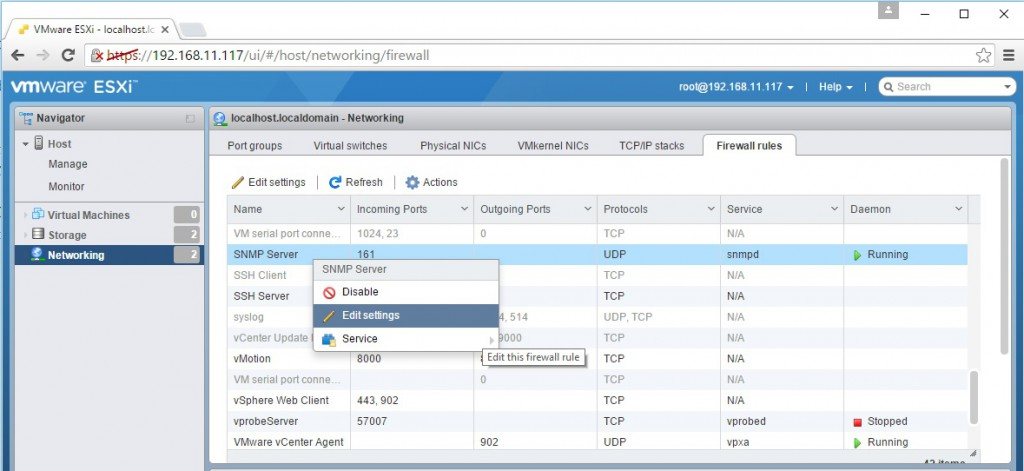Image resolution: width=1024 pixels, height=471 pixels.
Task: Switch to the VMkernel NICs tab
Action: pos(553,146)
